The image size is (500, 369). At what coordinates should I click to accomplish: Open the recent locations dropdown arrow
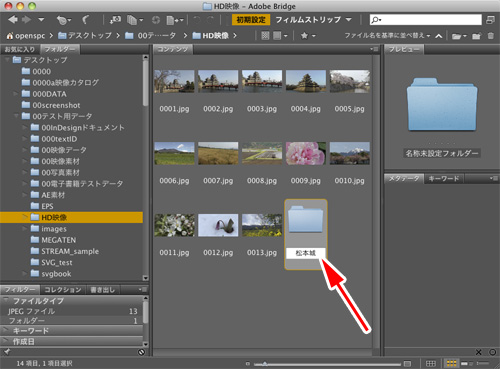coord(41,20)
